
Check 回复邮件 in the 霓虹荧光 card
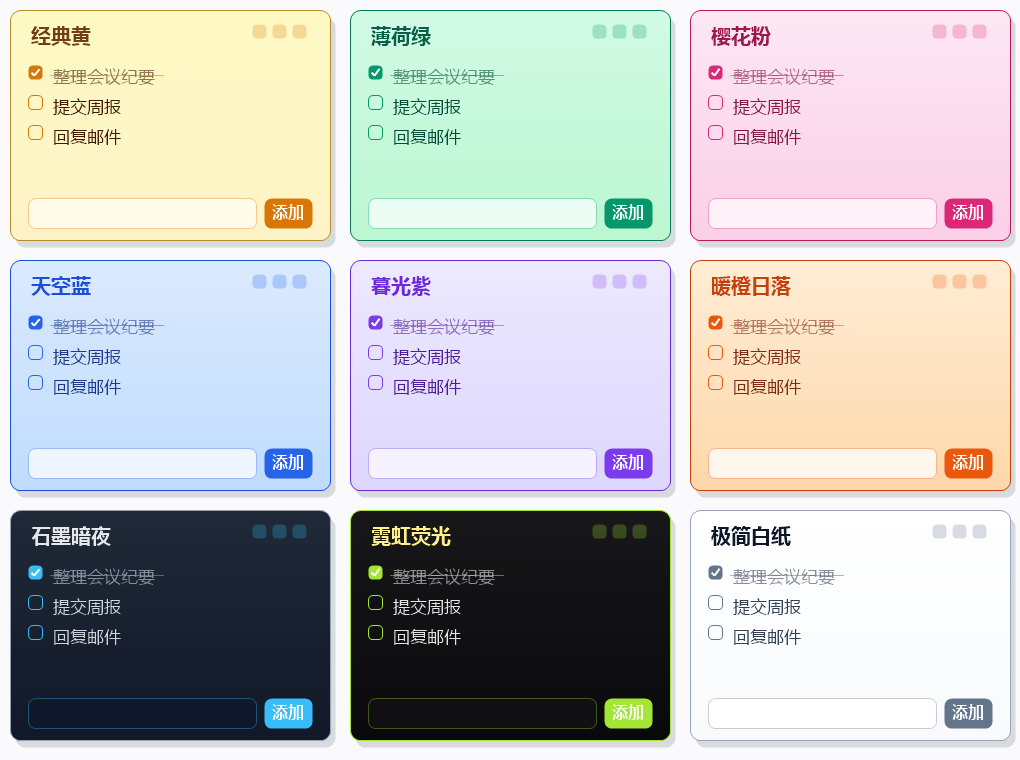[375, 632]
